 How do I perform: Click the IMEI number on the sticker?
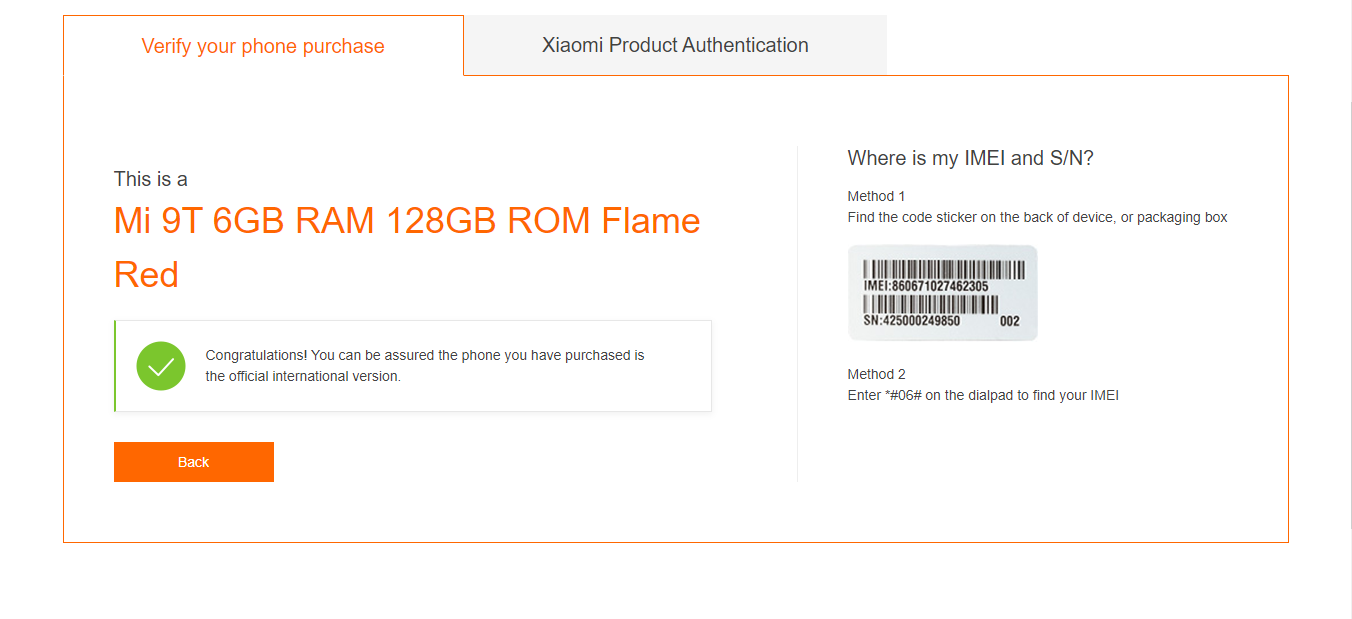click(926, 286)
